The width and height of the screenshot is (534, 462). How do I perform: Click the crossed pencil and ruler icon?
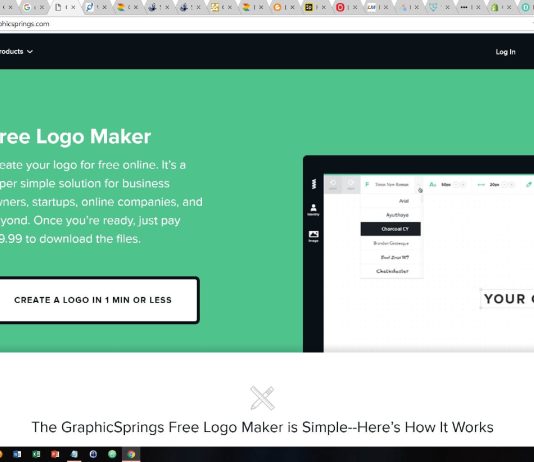click(262, 398)
